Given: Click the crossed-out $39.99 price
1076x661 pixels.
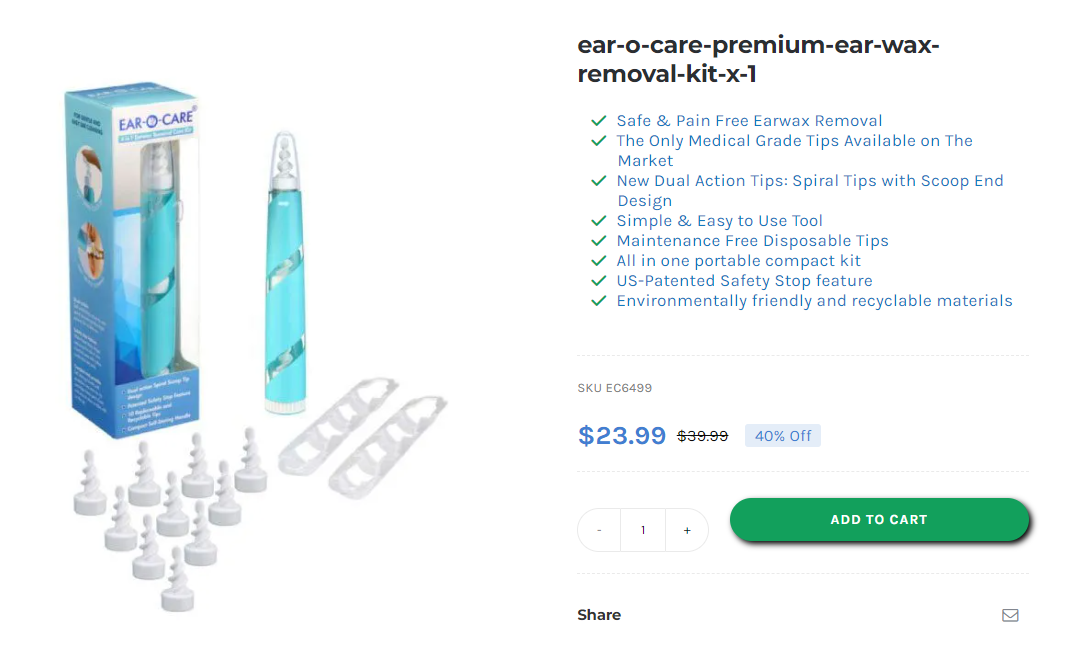Looking at the screenshot, I should (x=702, y=436).
